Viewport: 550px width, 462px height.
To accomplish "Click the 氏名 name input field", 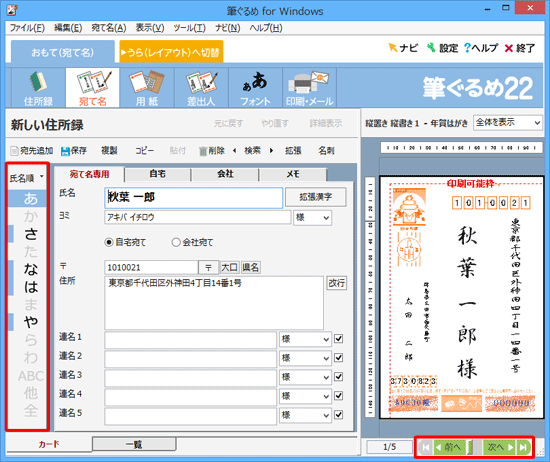I will click(193, 197).
